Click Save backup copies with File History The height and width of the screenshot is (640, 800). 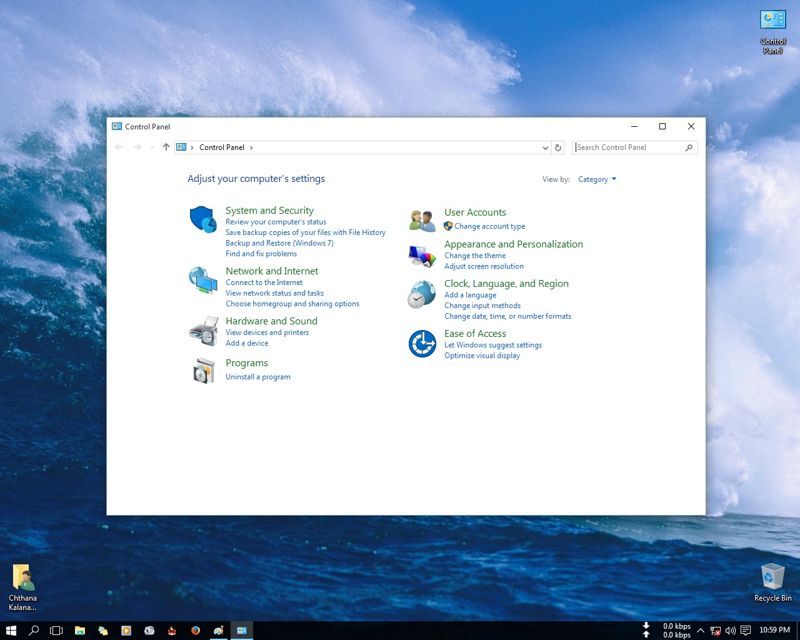click(x=305, y=233)
